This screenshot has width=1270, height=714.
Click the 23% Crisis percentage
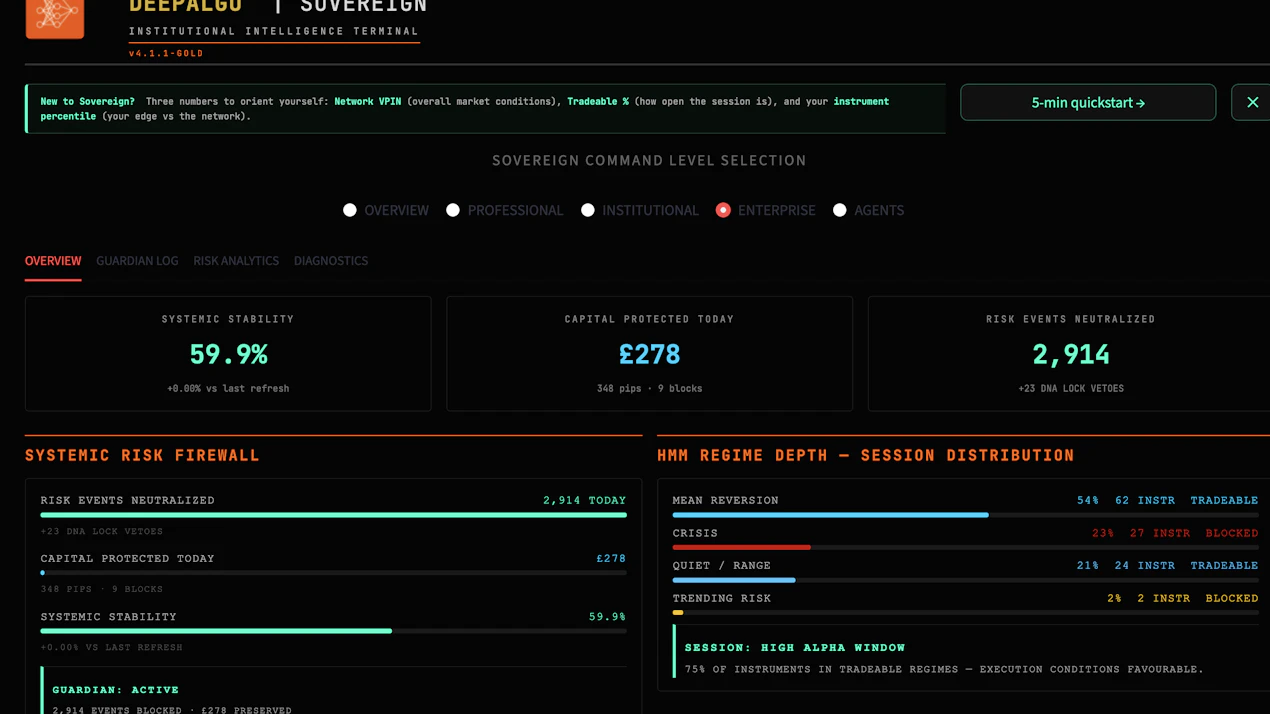coord(1103,533)
